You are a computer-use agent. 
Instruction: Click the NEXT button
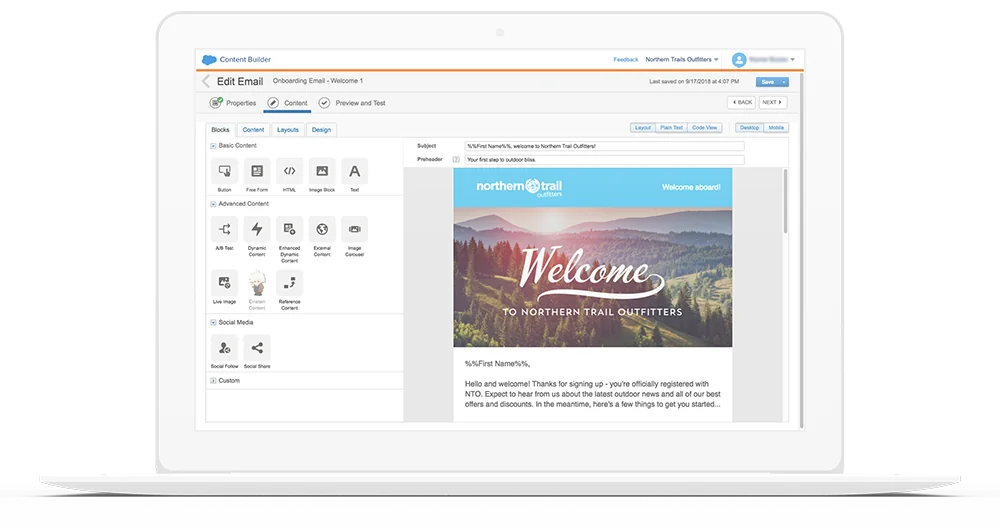click(x=772, y=102)
